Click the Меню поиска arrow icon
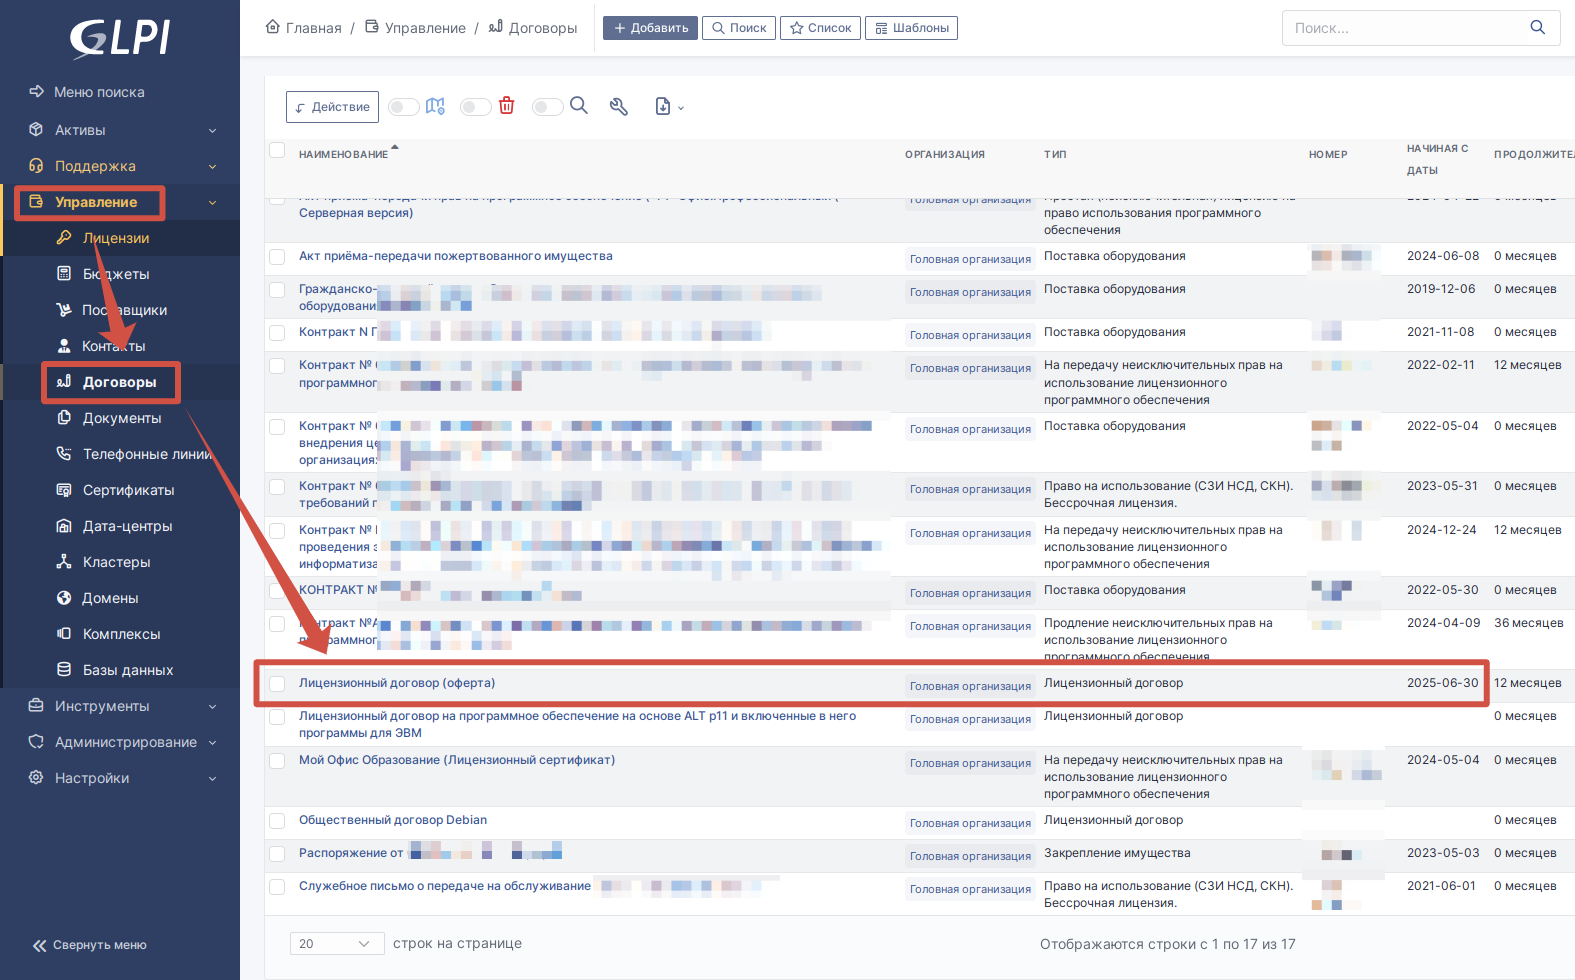1575x980 pixels. click(36, 92)
